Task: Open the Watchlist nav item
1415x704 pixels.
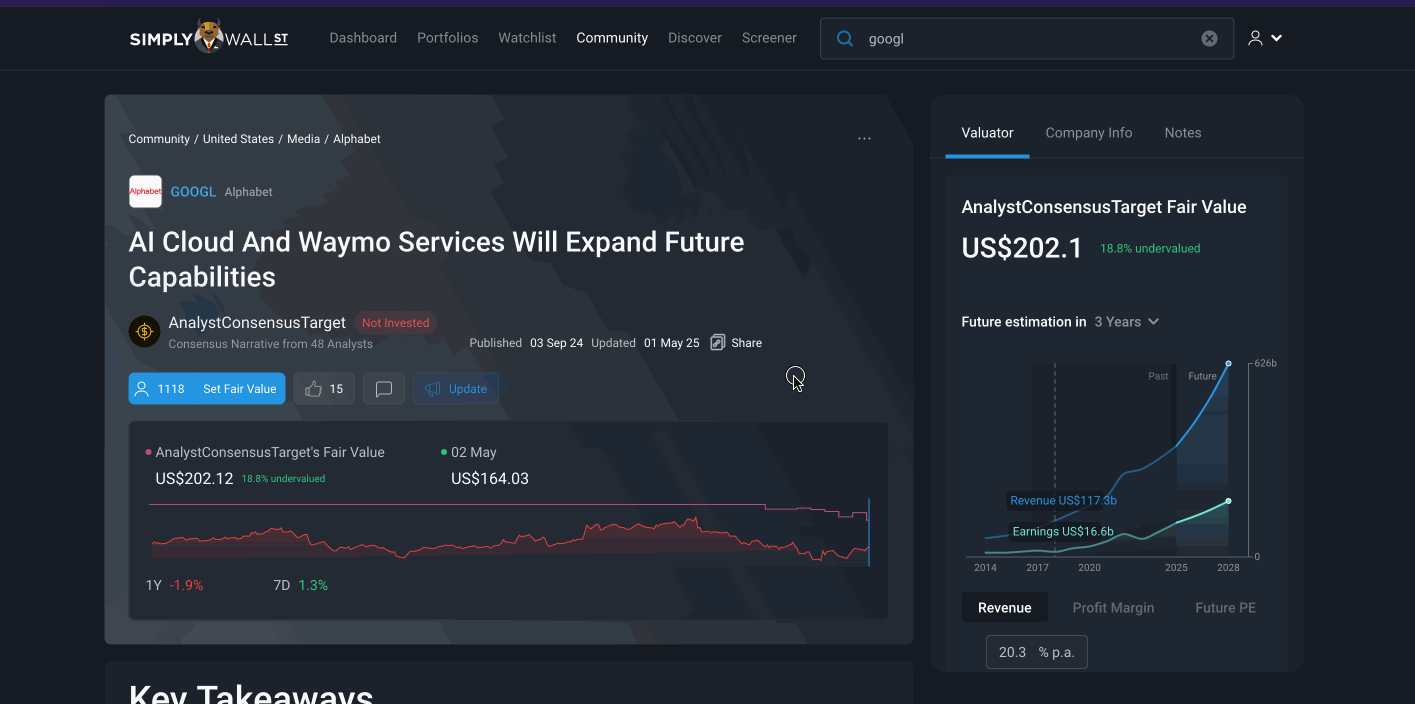Action: pos(527,38)
